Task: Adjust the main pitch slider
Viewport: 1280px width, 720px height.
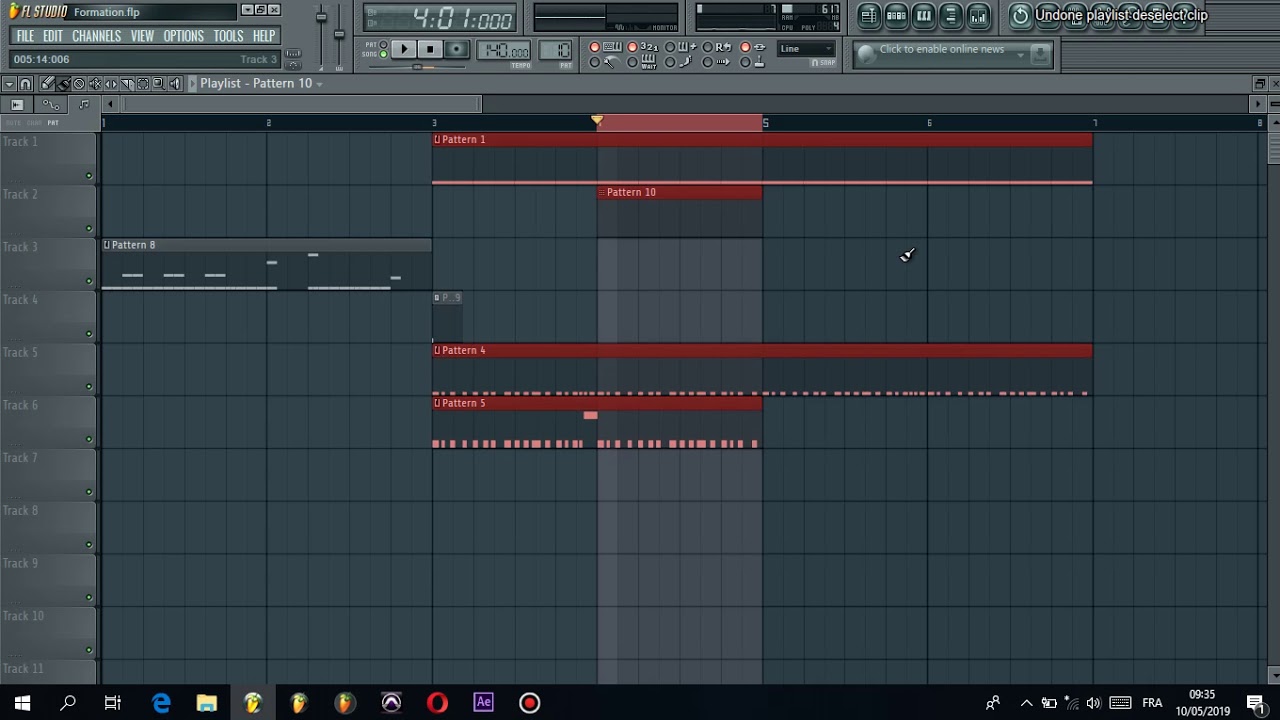Action: click(x=339, y=35)
